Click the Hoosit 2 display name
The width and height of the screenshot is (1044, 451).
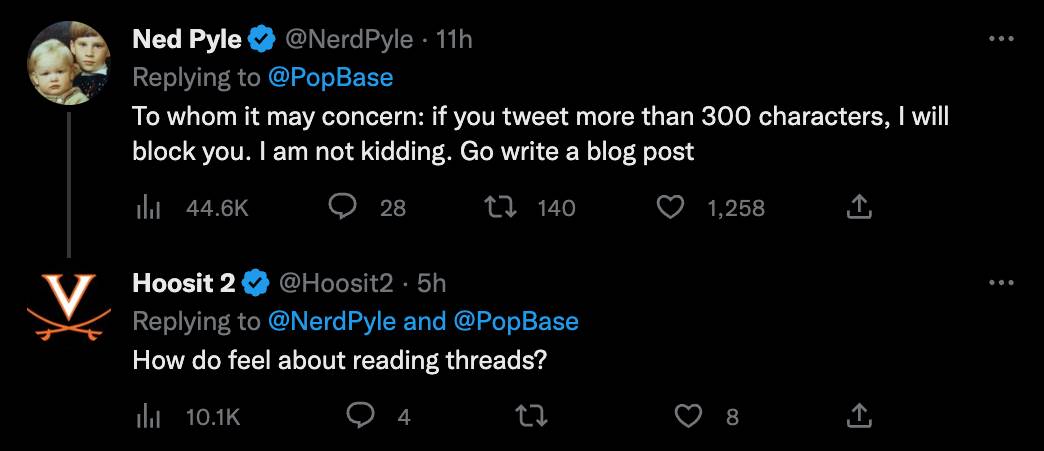pos(184,283)
